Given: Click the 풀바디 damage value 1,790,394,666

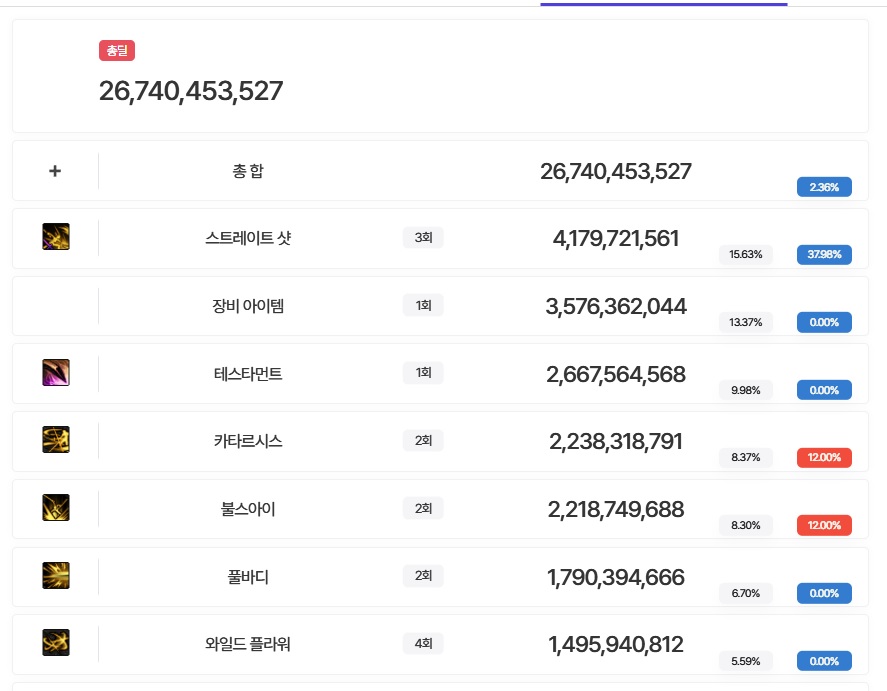Looking at the screenshot, I should 616,577.
